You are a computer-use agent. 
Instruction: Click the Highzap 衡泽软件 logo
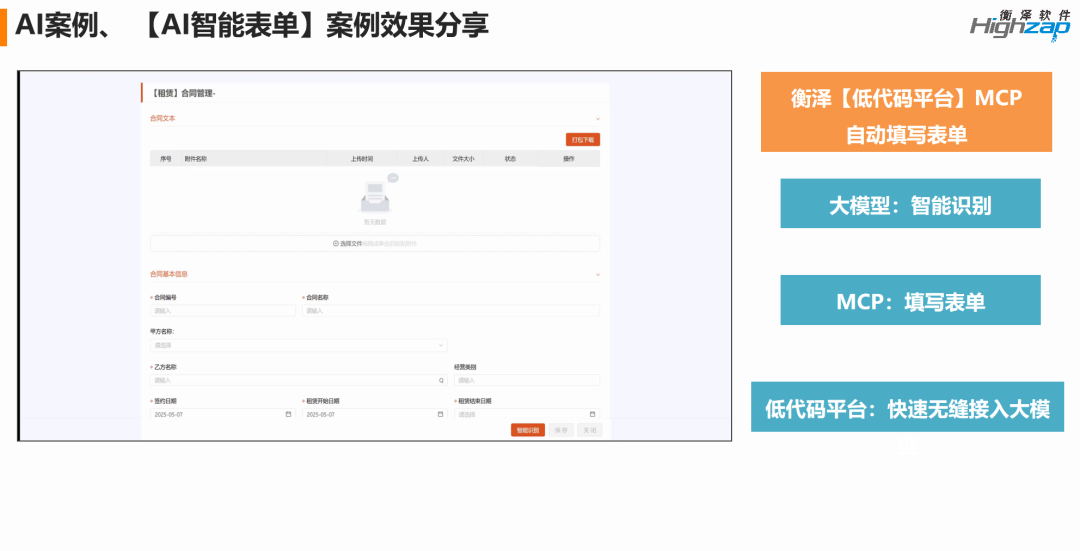1021,25
